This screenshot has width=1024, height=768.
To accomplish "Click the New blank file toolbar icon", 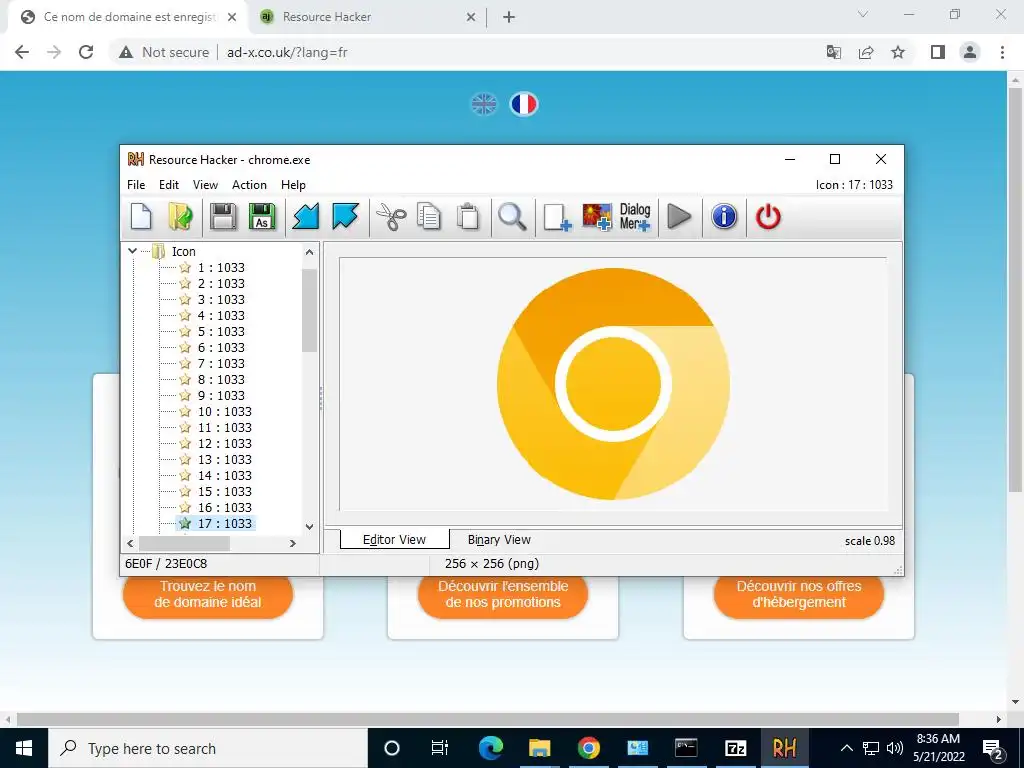I will pos(141,217).
